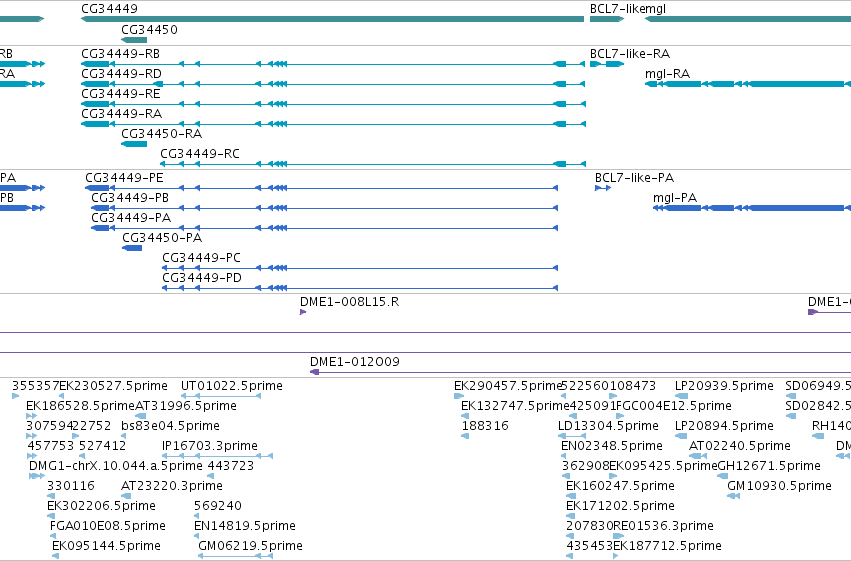851x561 pixels.
Task: Click EST EN02348.5prime
Action: [612, 446]
